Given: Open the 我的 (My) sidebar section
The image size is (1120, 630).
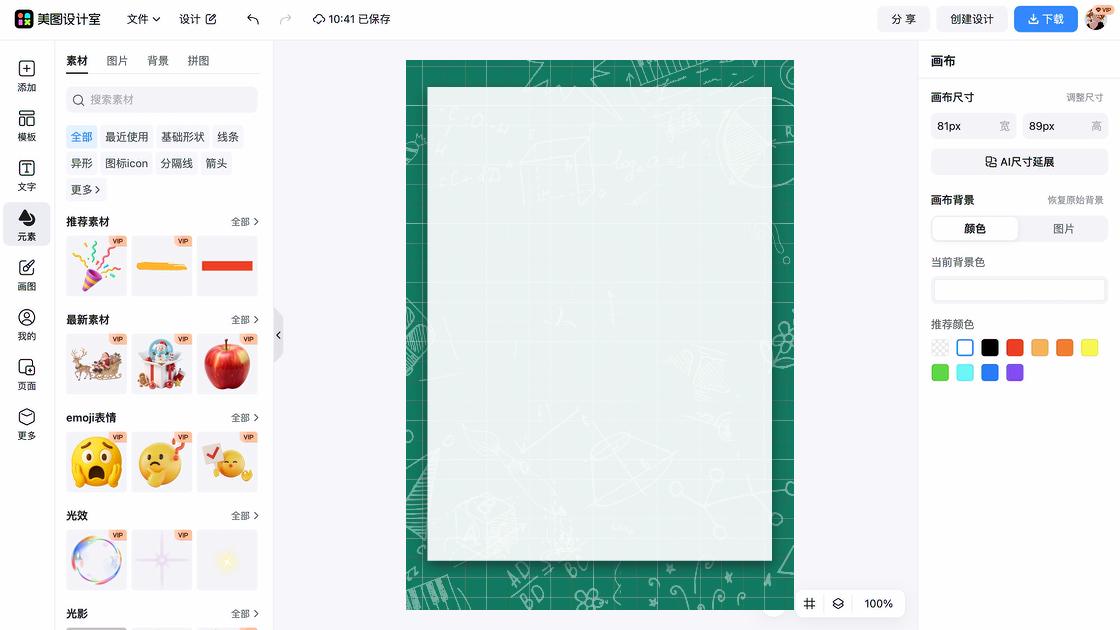Looking at the screenshot, I should pos(26,324).
